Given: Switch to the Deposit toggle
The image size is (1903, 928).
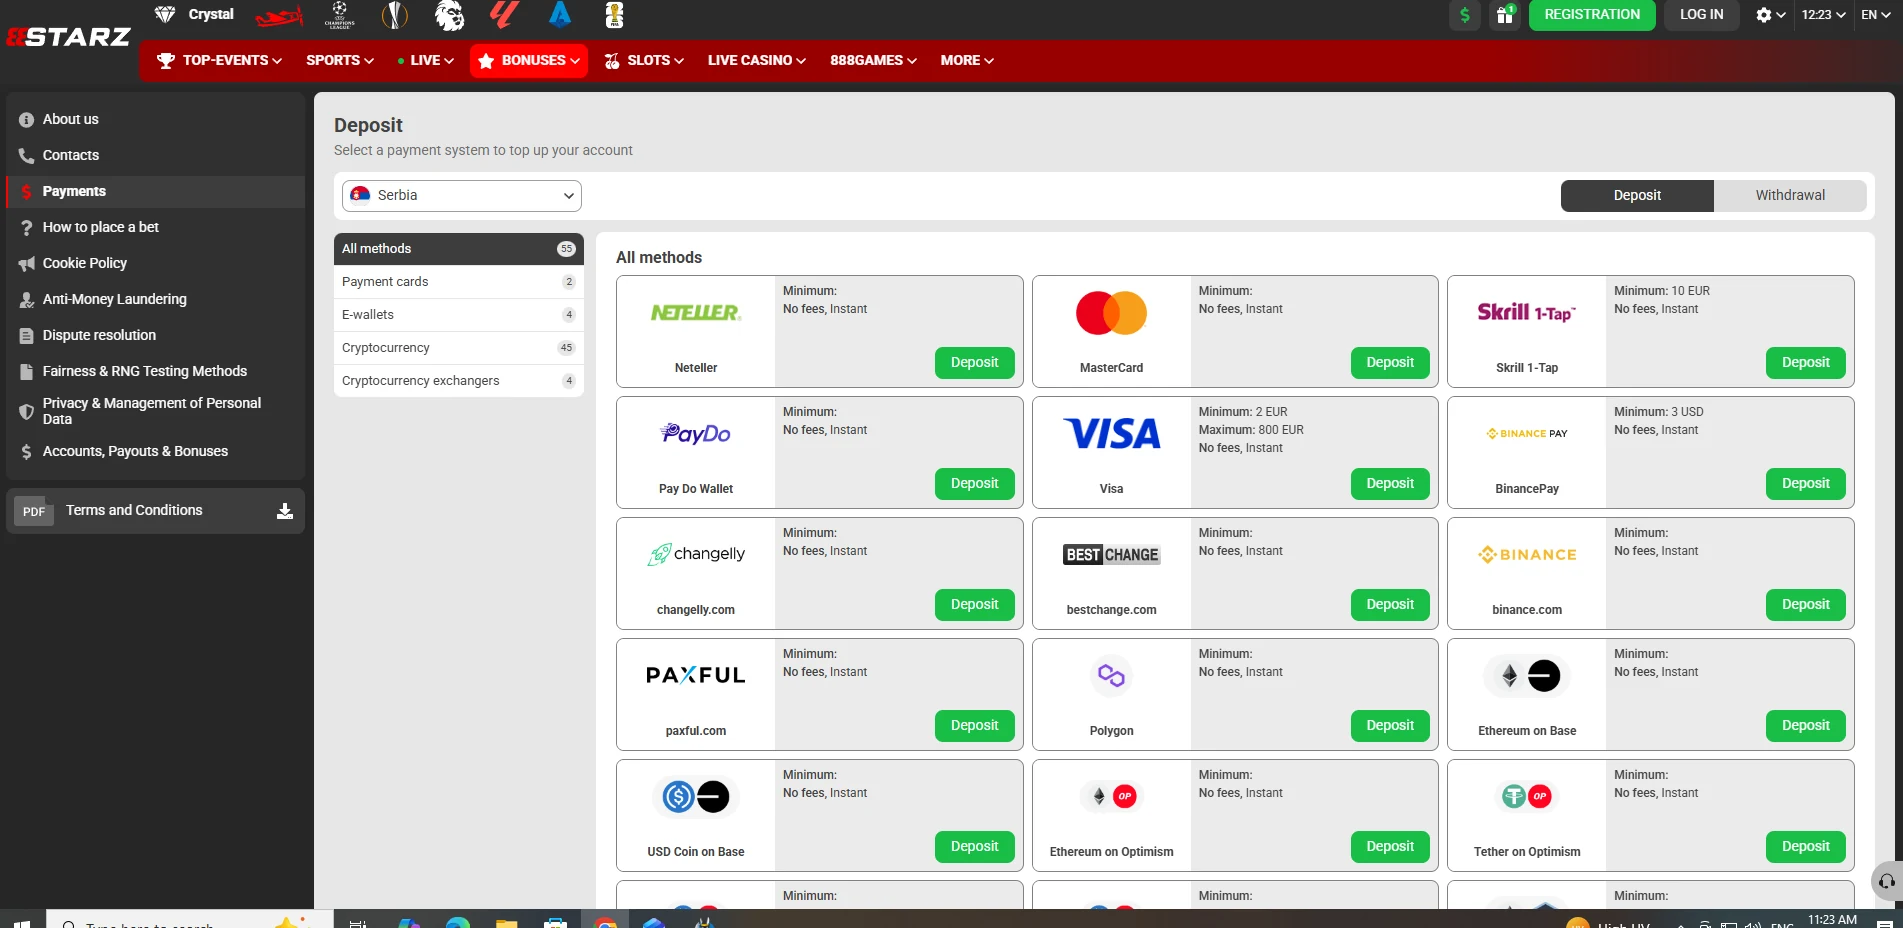Looking at the screenshot, I should (x=1637, y=196).
